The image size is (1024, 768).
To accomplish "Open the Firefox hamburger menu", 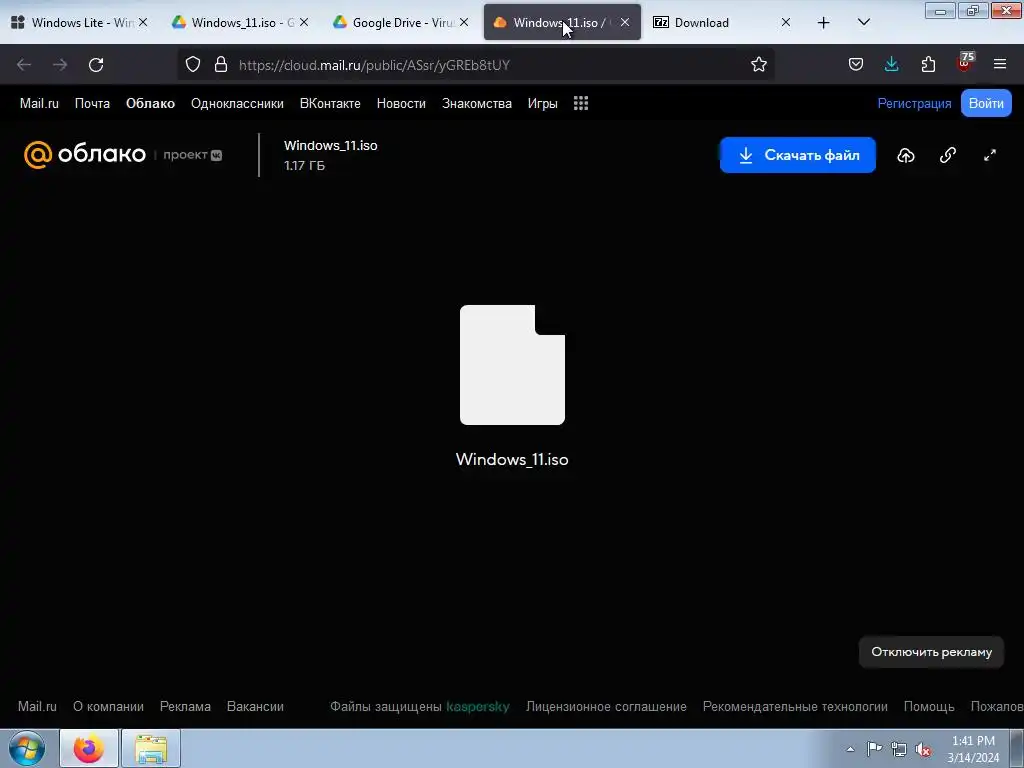I will 1000,65.
